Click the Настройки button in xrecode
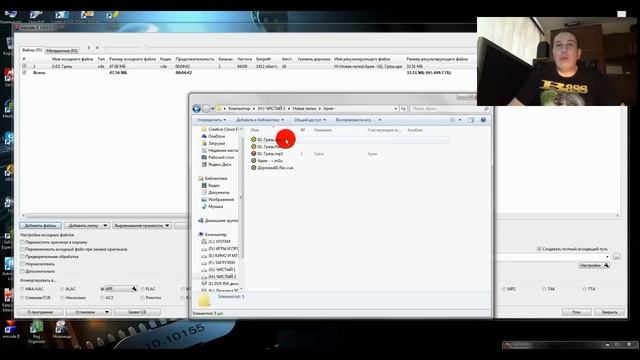 pyautogui.click(x=593, y=265)
